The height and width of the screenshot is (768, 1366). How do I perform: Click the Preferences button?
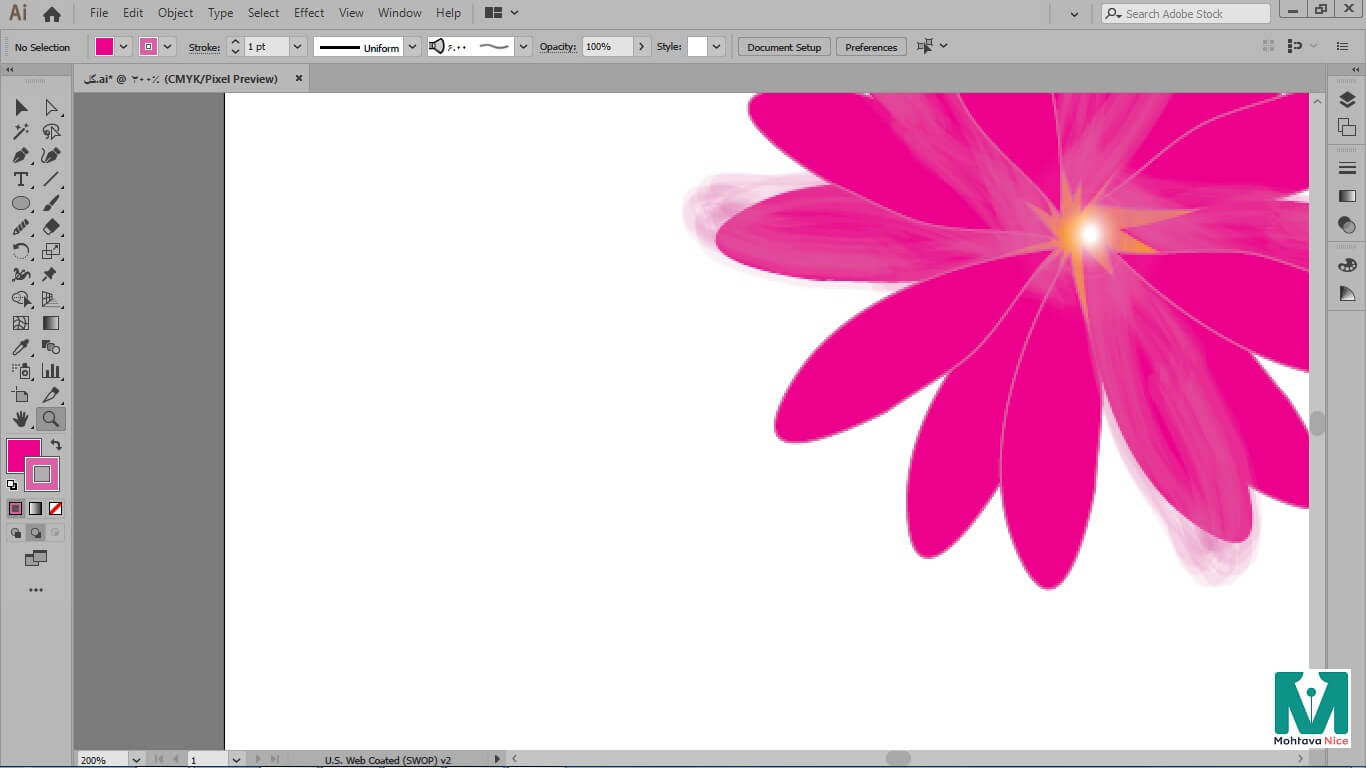871,47
